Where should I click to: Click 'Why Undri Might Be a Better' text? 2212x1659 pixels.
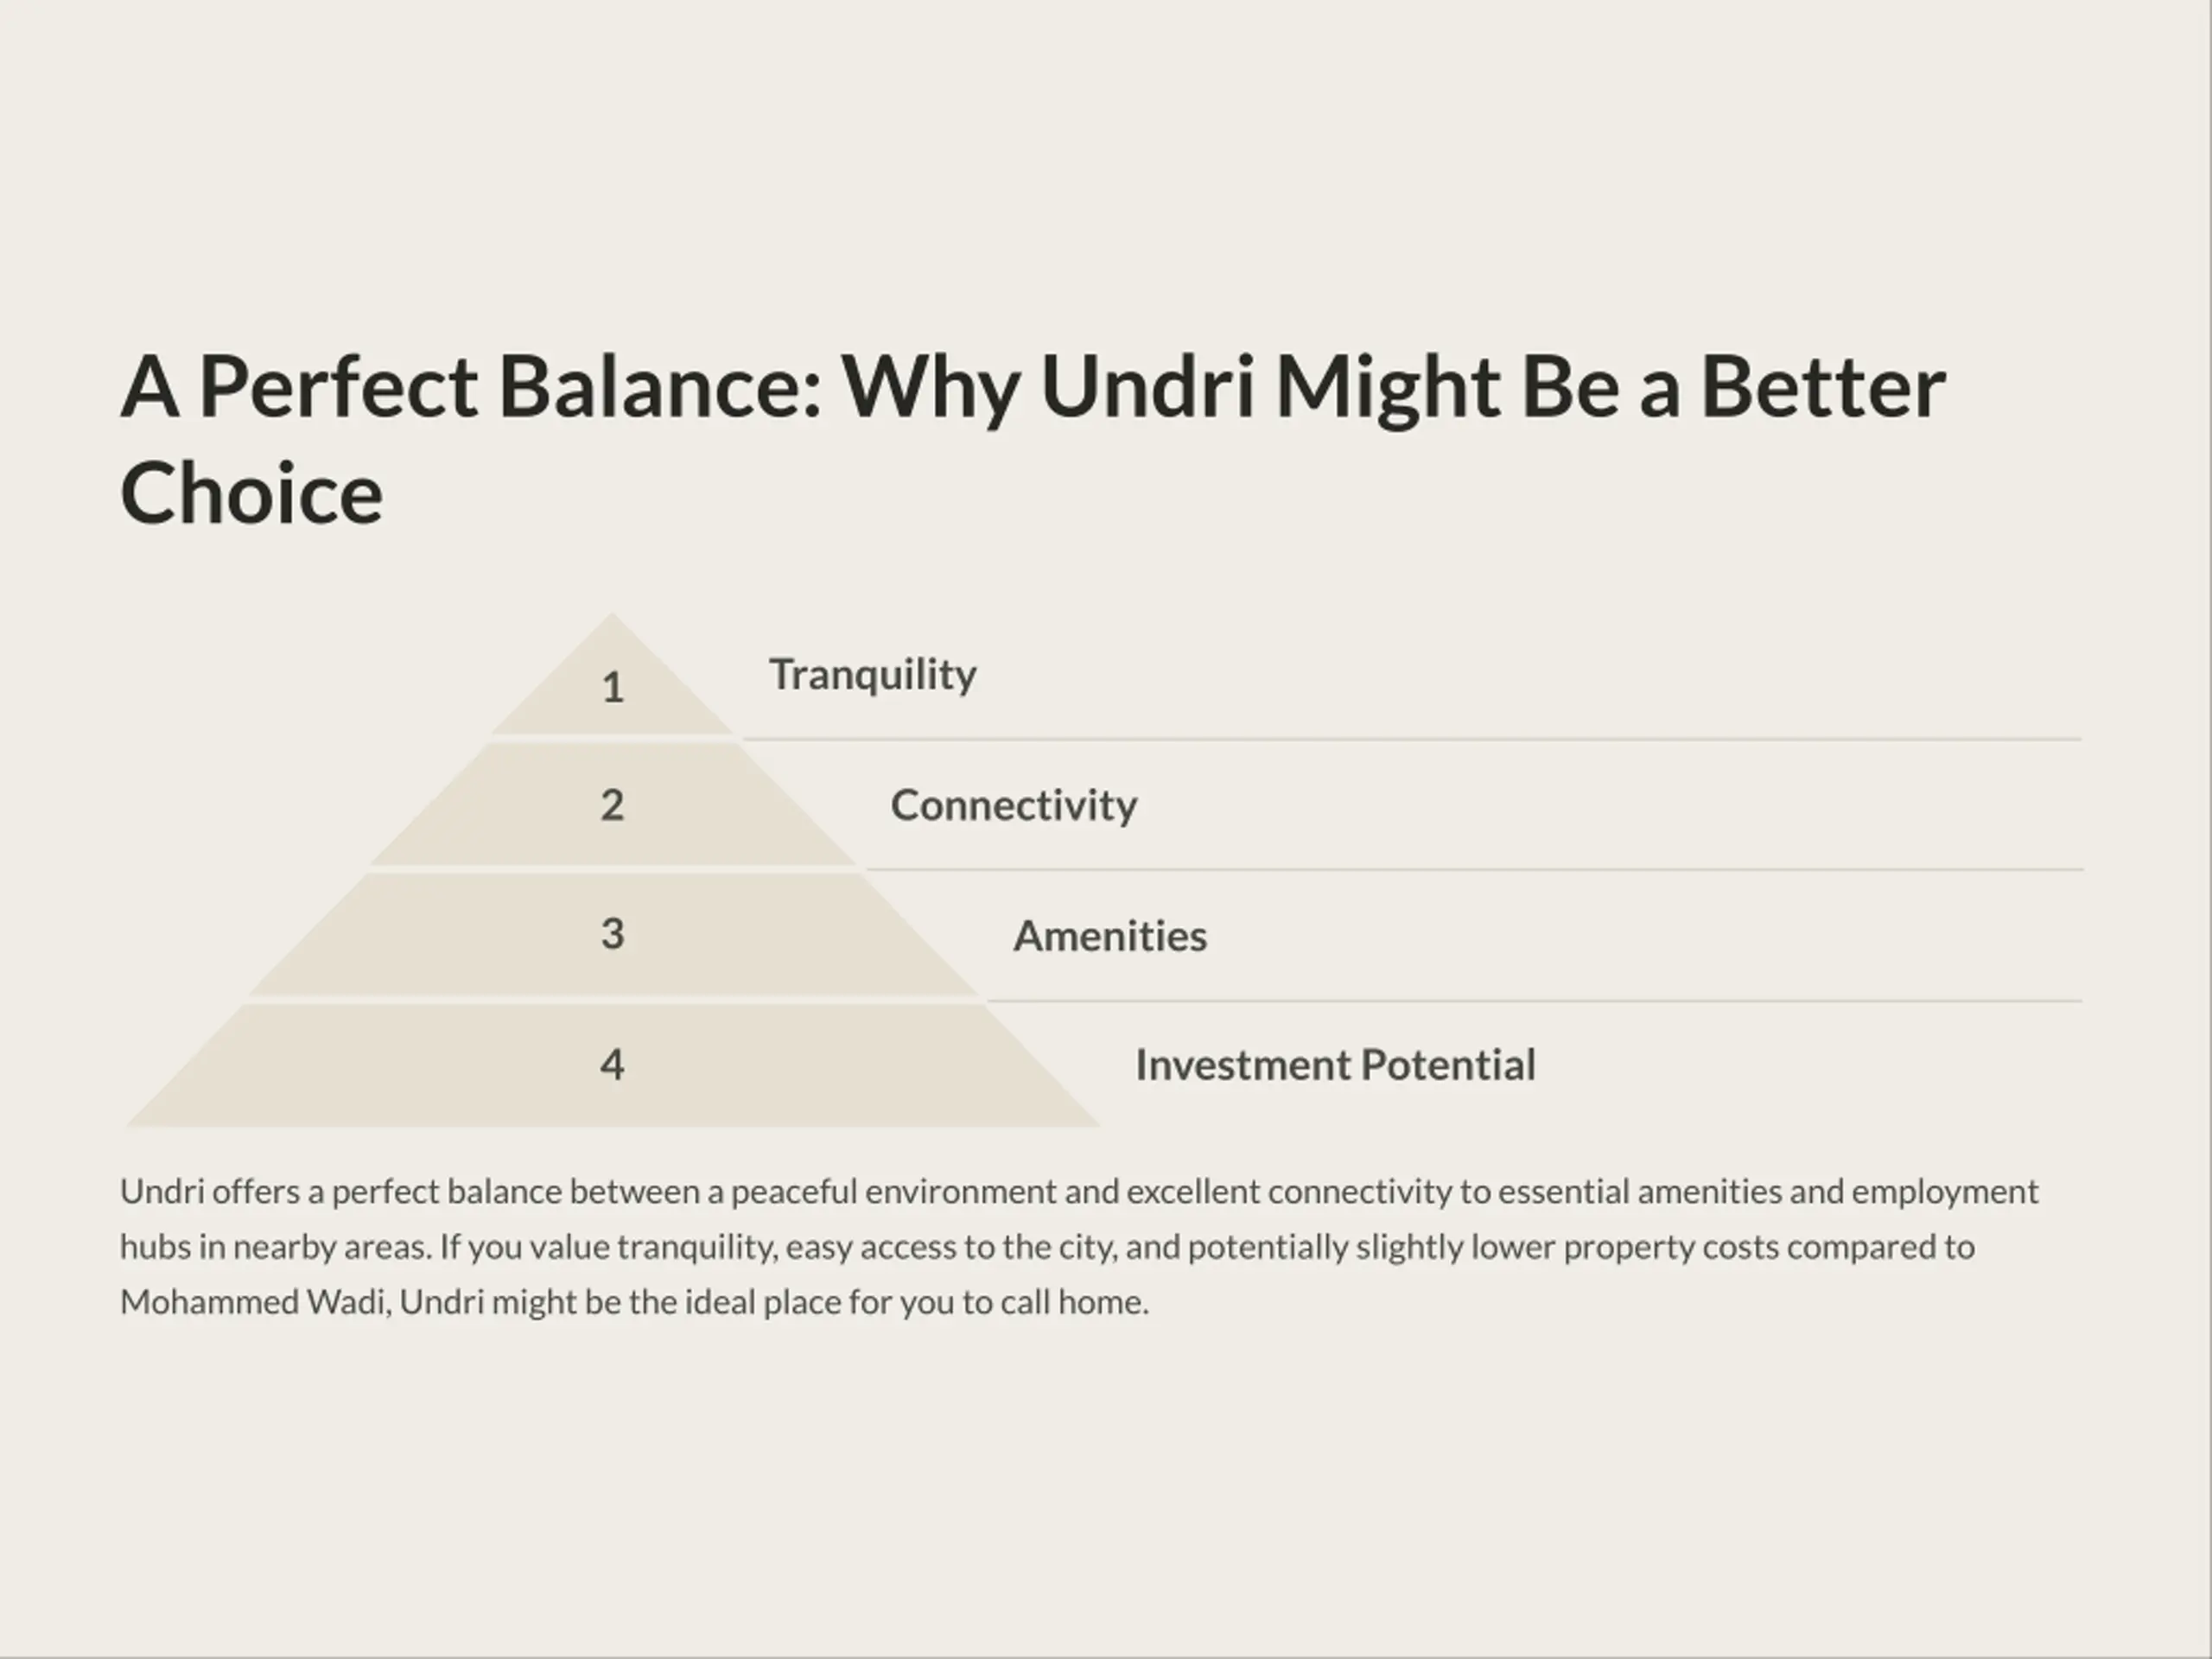pos(1393,387)
